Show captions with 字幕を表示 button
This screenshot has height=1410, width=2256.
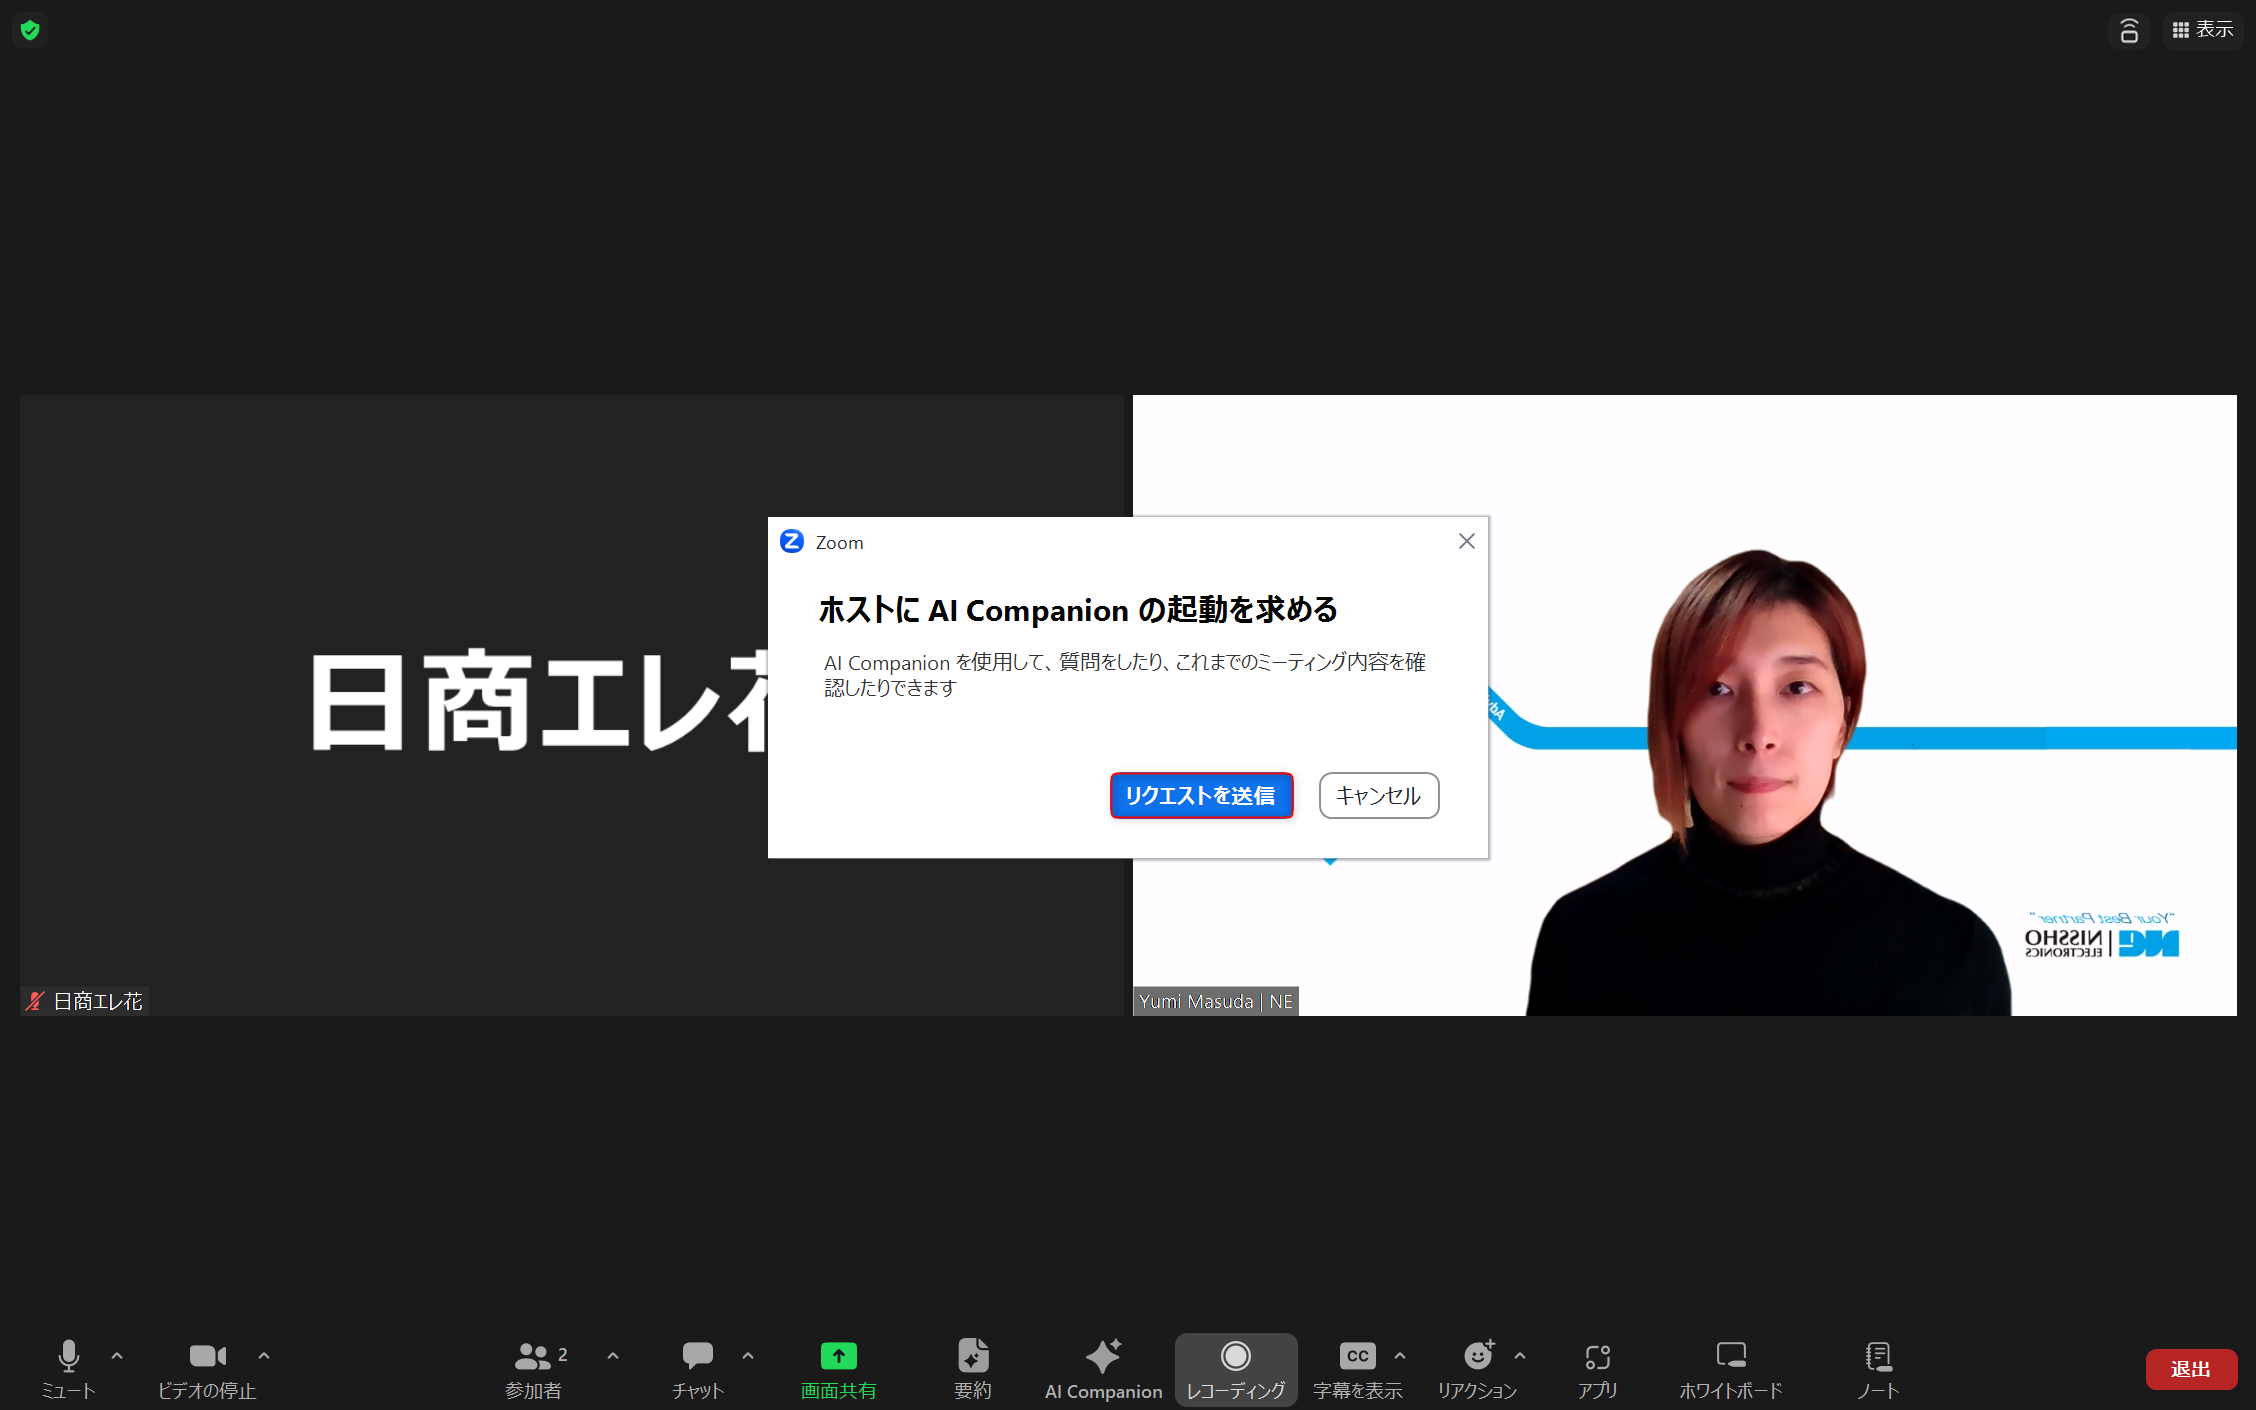pyautogui.click(x=1357, y=1369)
